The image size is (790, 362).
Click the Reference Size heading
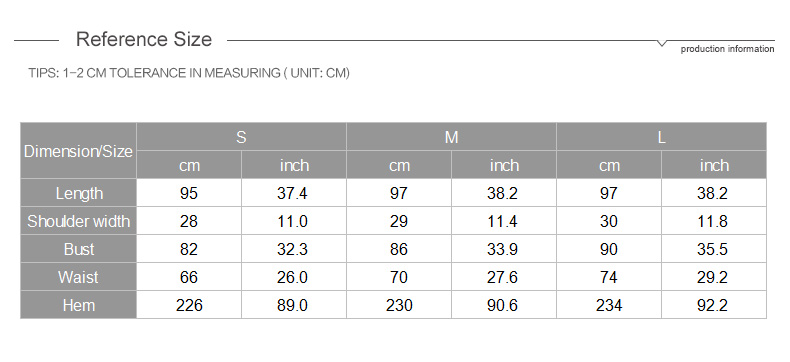144,39
